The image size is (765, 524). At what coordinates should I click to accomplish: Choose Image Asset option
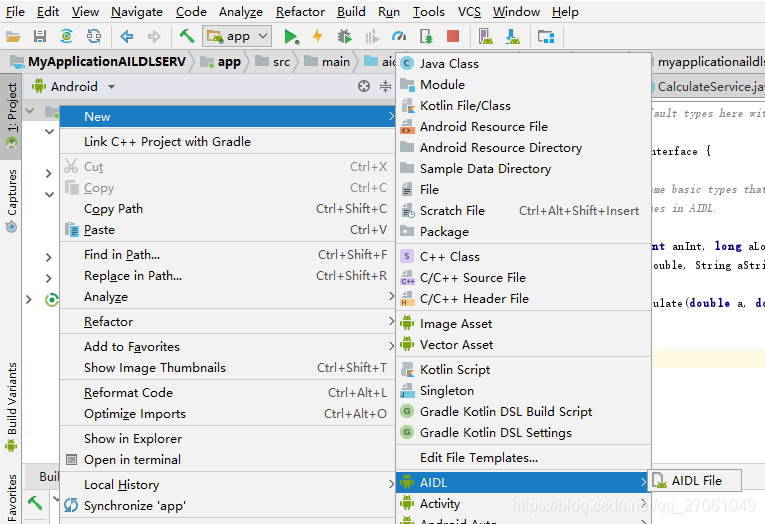tap(523, 323)
